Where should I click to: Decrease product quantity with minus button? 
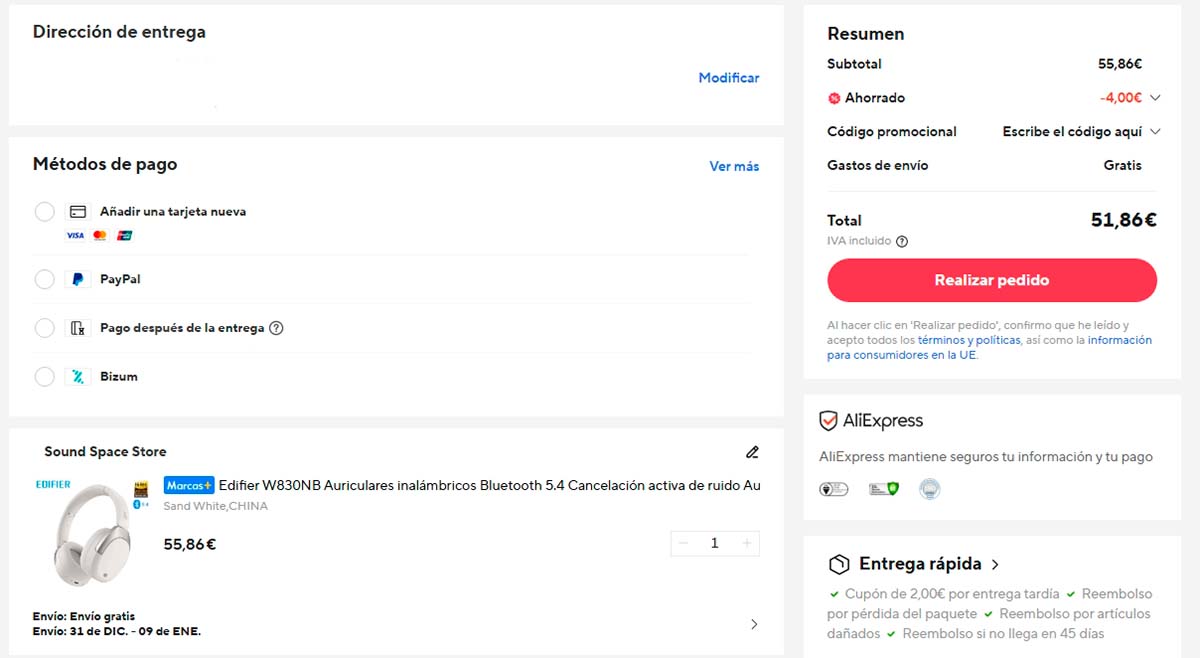[x=684, y=543]
